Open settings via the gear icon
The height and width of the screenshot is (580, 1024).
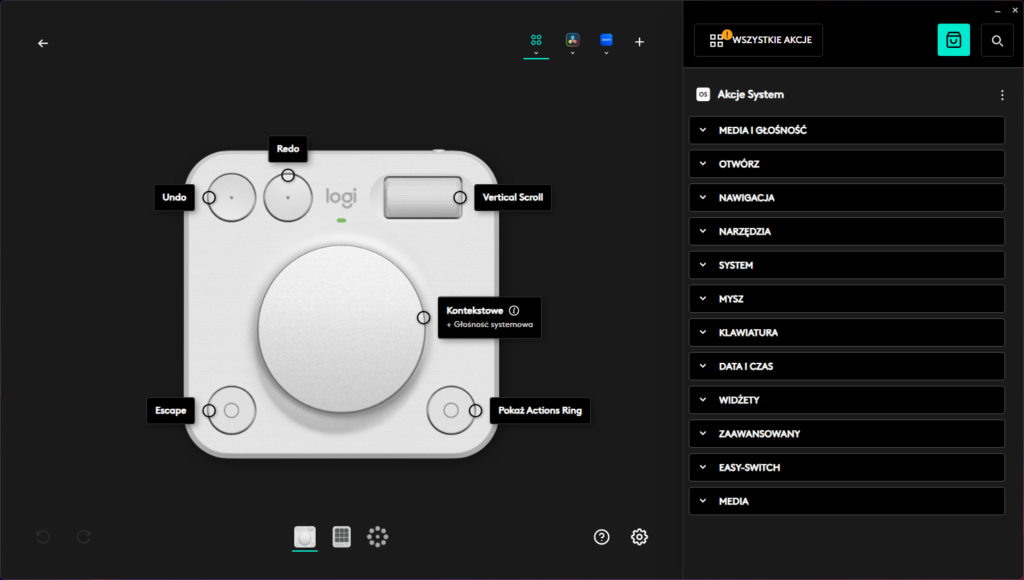point(639,537)
